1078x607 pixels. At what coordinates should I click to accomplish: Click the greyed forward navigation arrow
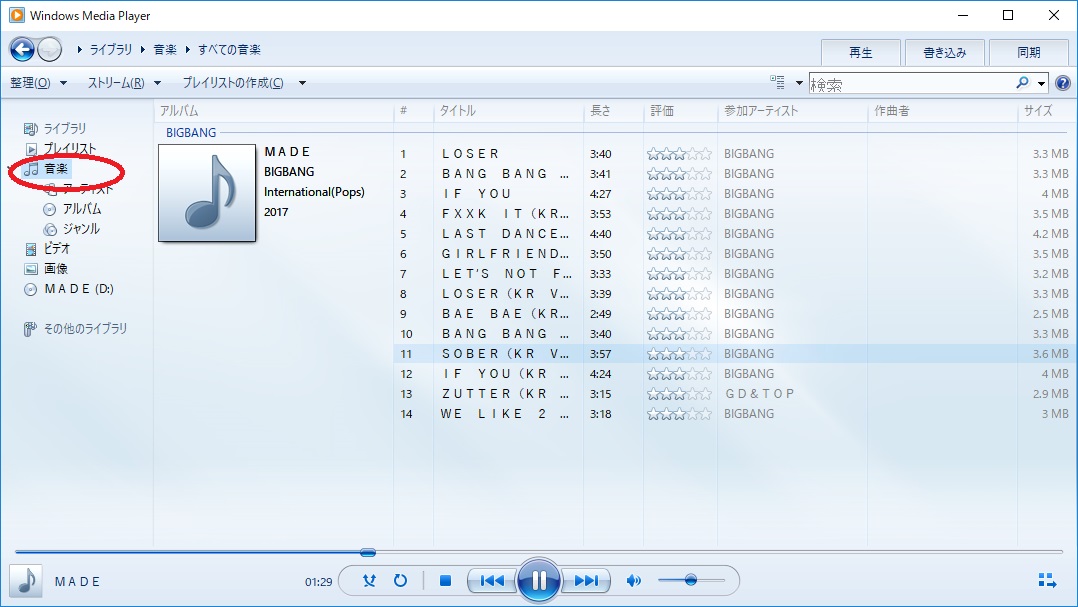click(x=50, y=49)
